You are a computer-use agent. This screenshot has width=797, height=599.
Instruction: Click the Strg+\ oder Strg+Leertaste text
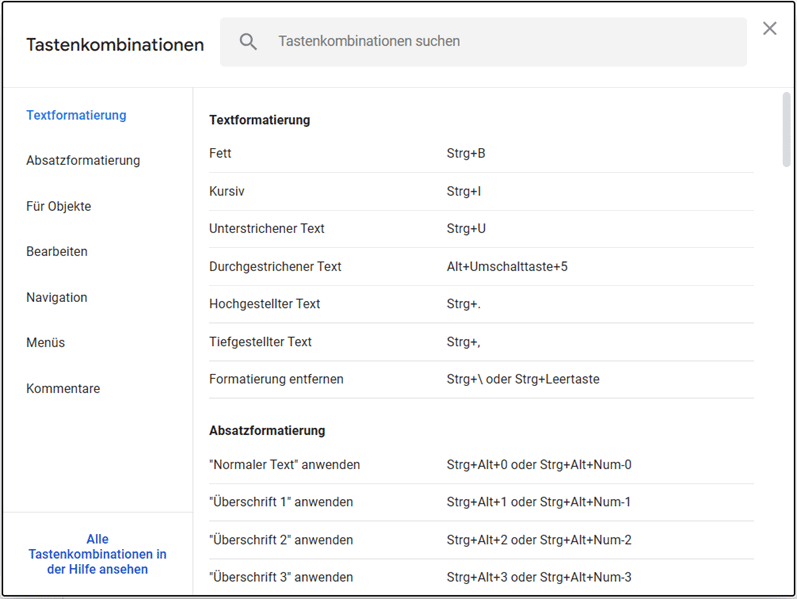click(x=523, y=379)
